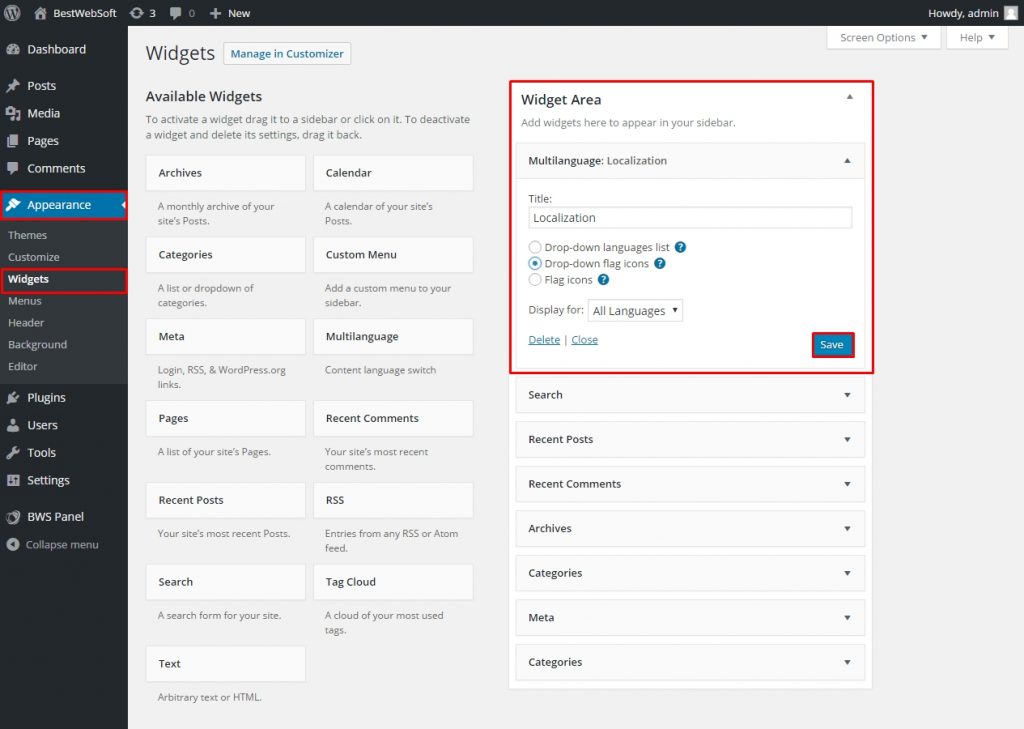Open the All Languages dropdown

point(636,310)
